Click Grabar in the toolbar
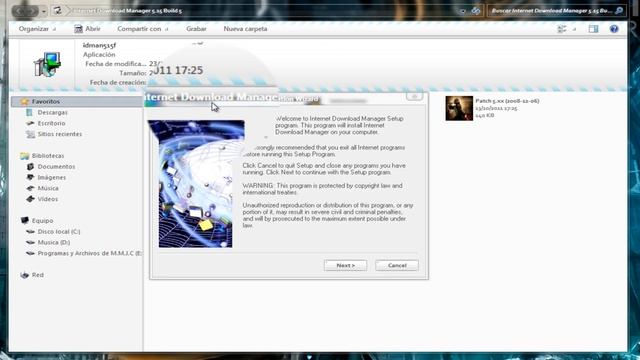 [x=196, y=29]
